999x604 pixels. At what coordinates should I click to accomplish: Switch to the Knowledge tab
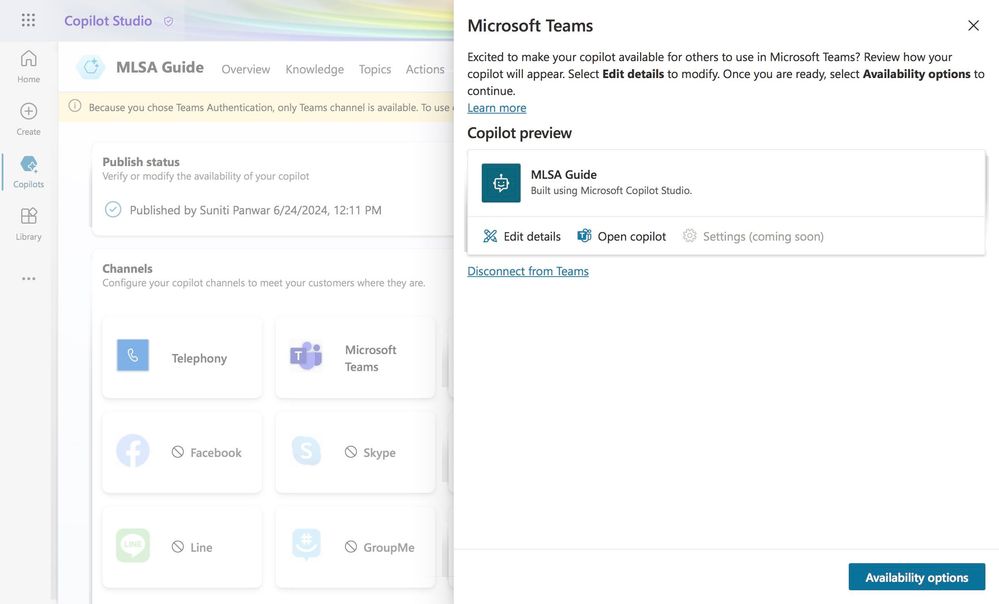pos(314,69)
